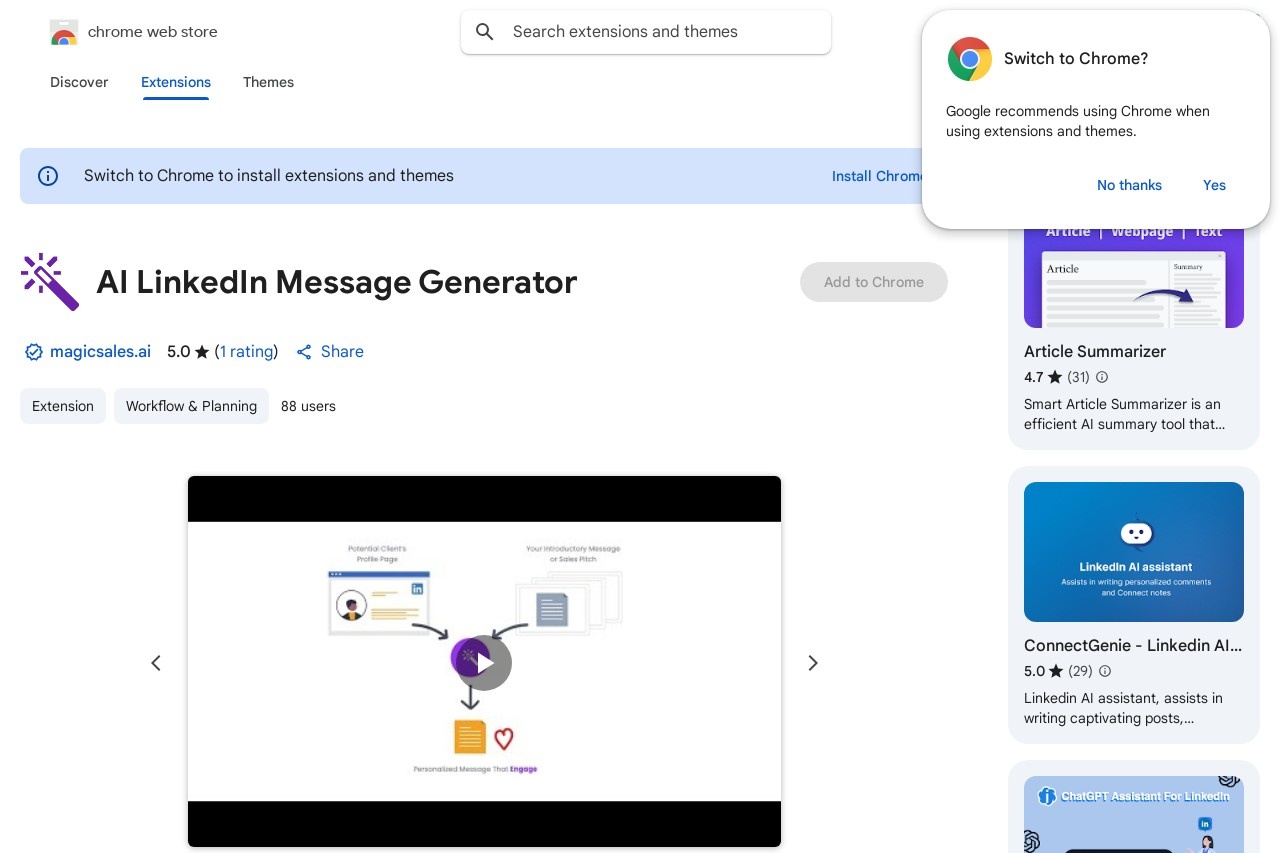Viewport: 1280px width, 853px height.
Task: Show the next screenshot in the carousel
Action: tap(813, 662)
